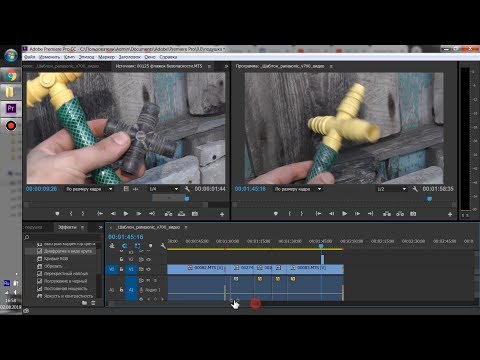Mark Out point in Source monitor
The image size is (480, 360).
pos(83,214)
